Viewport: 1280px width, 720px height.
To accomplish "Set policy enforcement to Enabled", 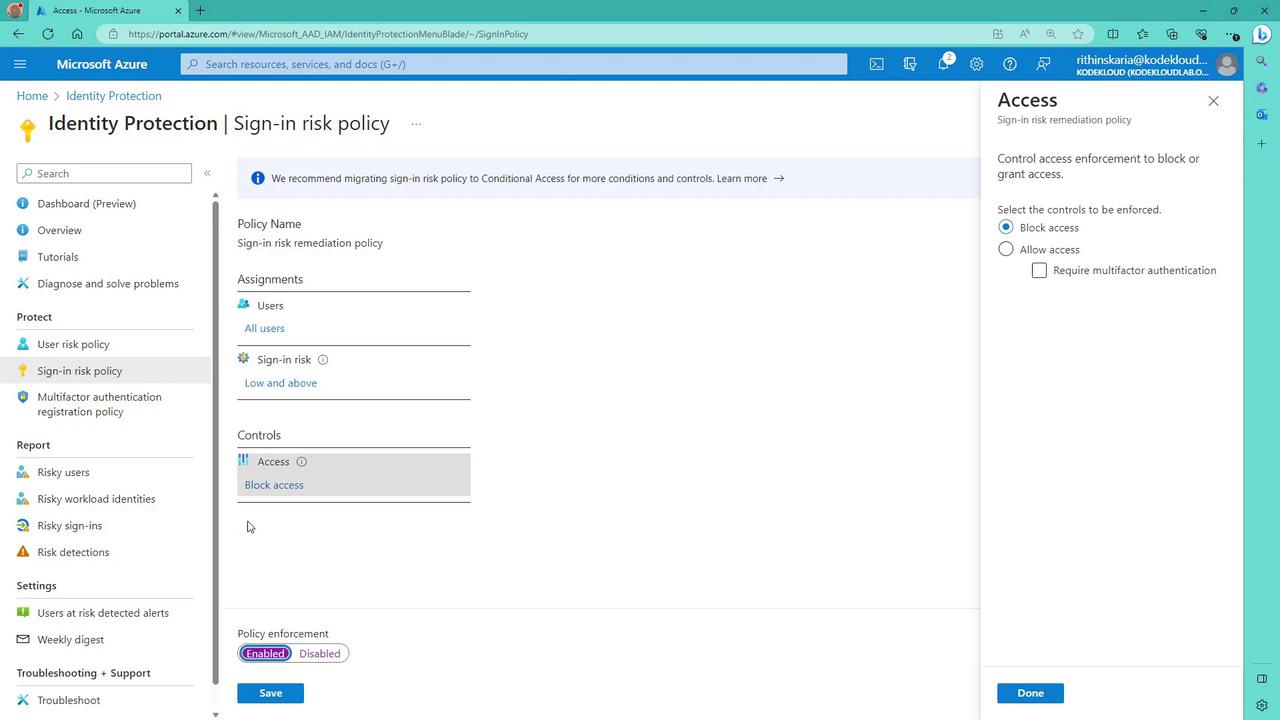I will point(266,654).
